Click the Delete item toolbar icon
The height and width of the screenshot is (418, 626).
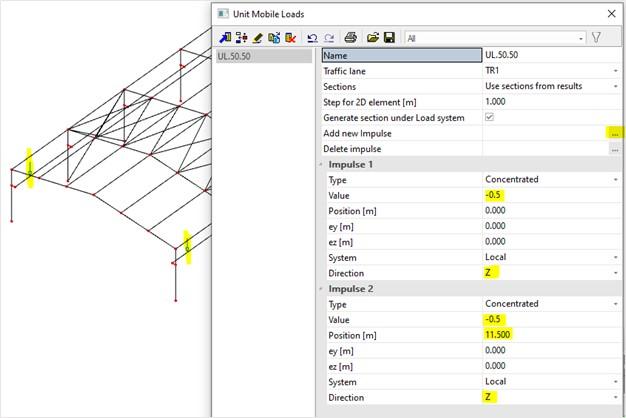(x=291, y=38)
